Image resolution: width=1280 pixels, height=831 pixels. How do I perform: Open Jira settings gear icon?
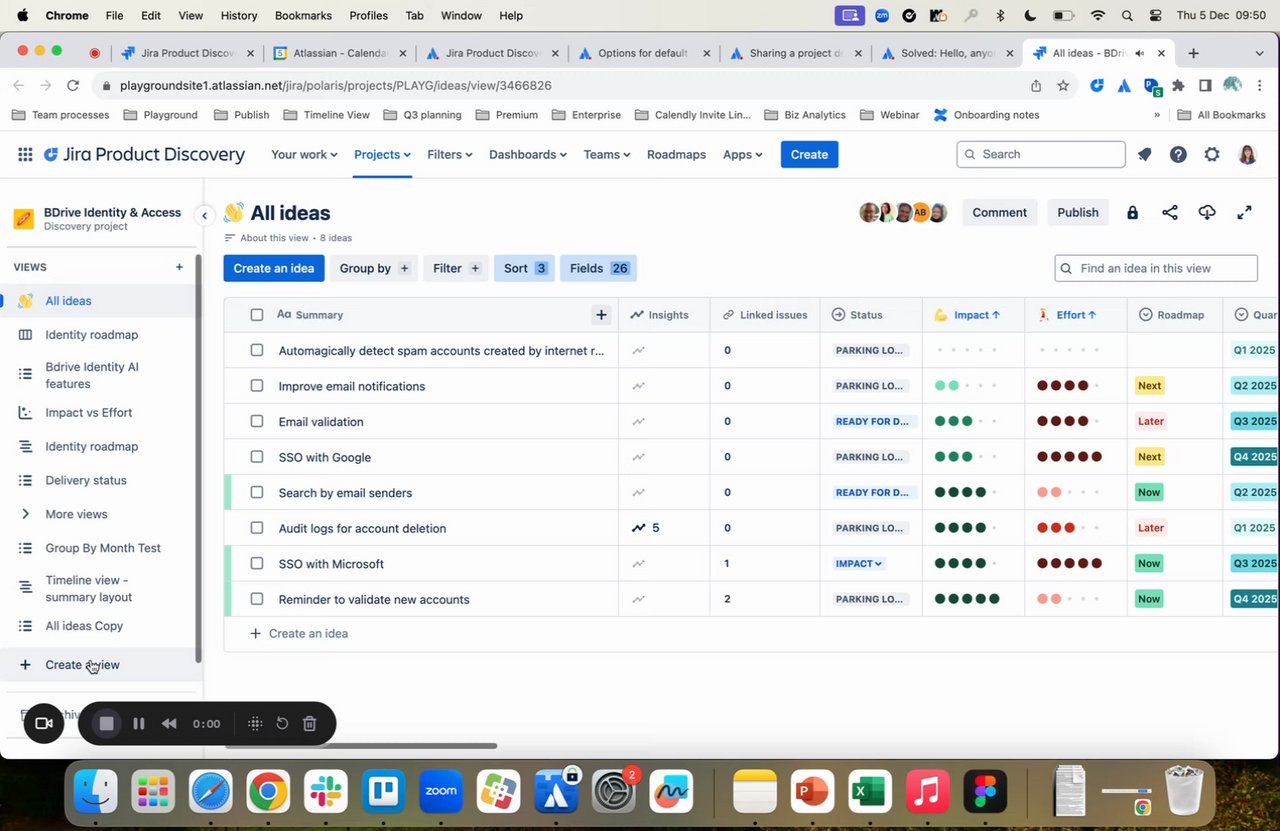click(1212, 154)
